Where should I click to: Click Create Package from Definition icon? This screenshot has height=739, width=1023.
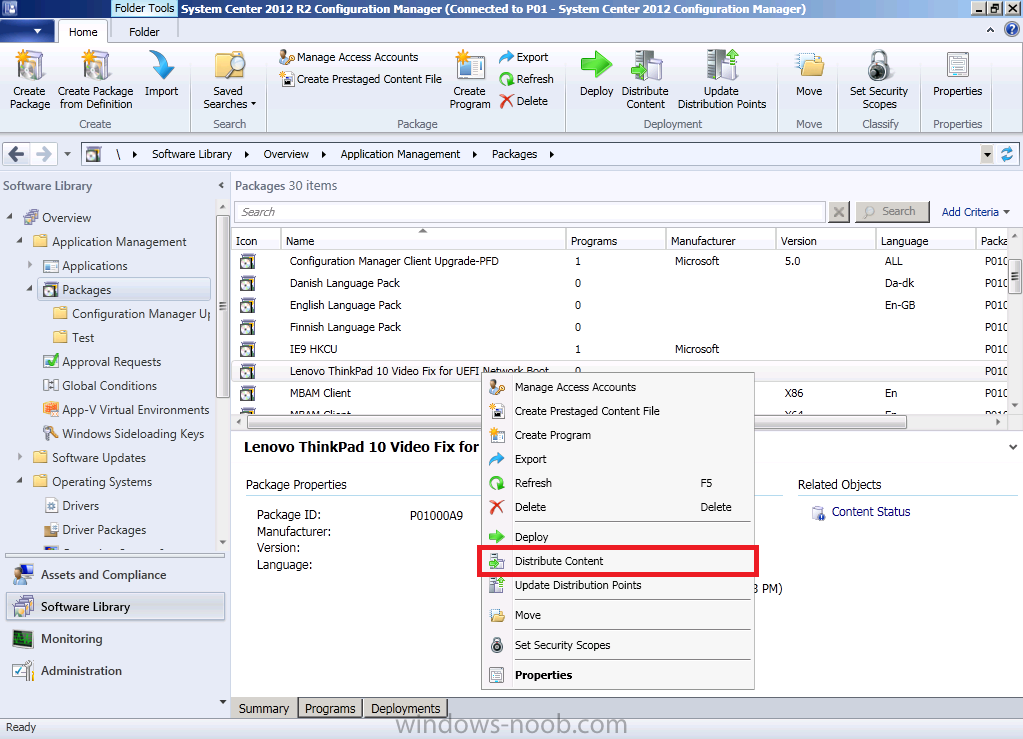pos(95,79)
